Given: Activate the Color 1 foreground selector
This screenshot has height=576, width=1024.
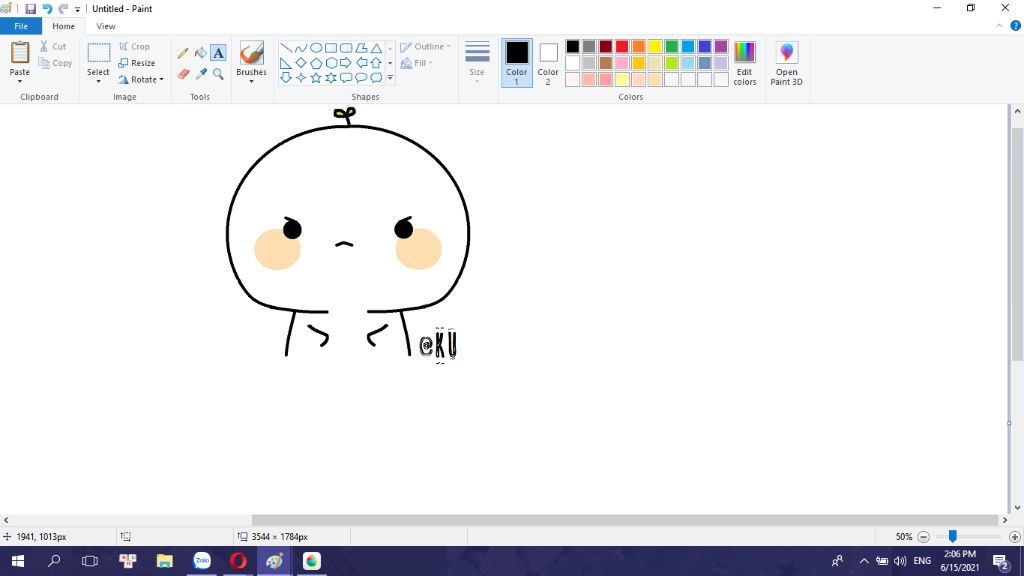Looking at the screenshot, I should [x=517, y=62].
